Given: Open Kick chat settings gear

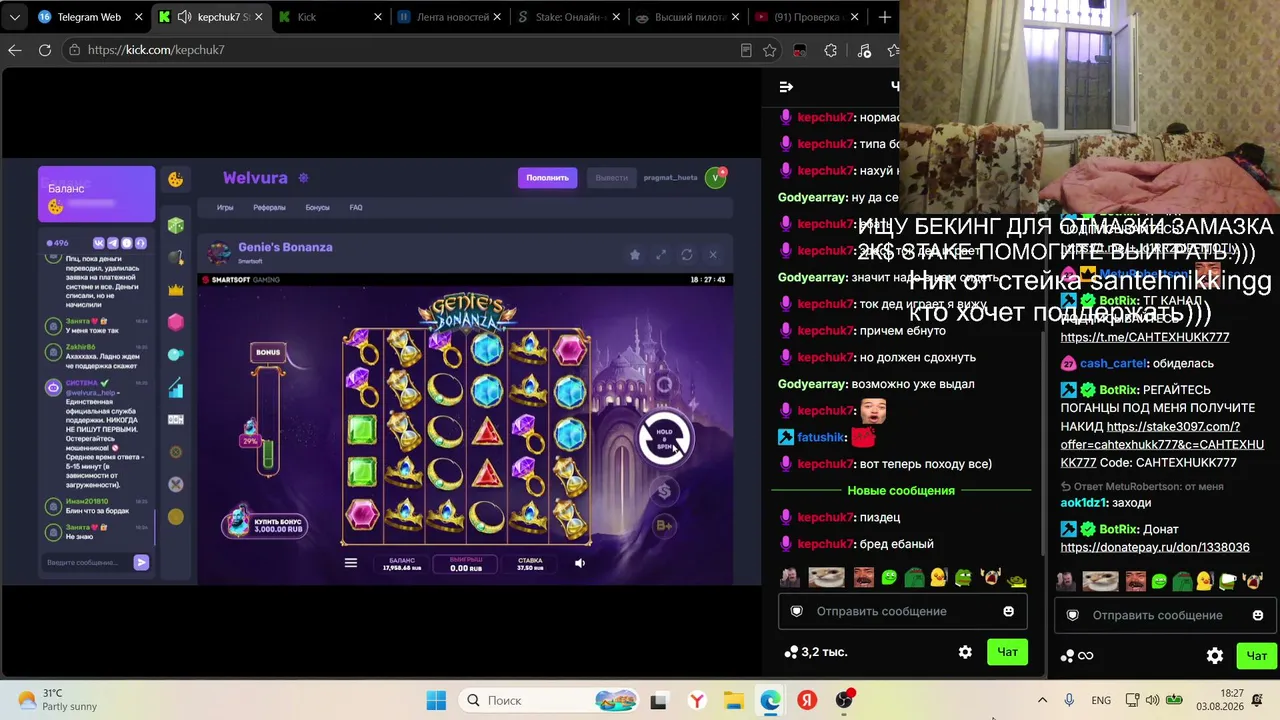Looking at the screenshot, I should pos(965,652).
